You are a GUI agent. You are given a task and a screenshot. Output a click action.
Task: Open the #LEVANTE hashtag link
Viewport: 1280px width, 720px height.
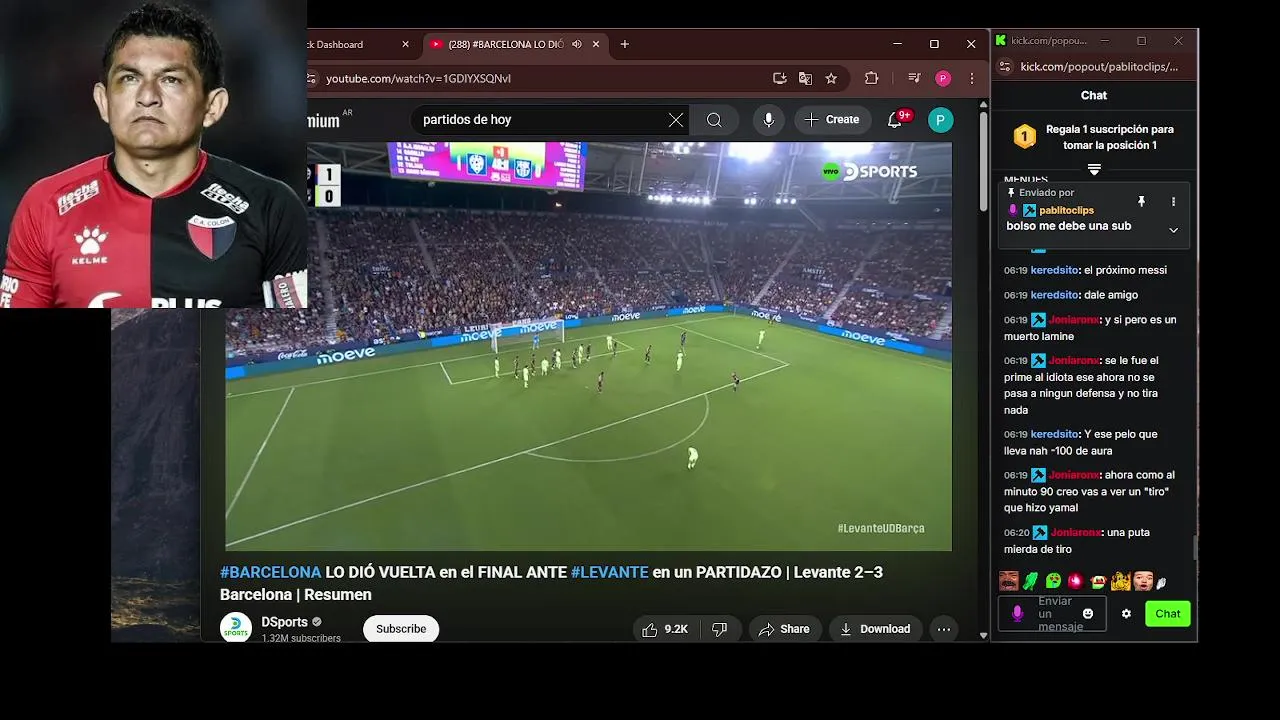609,572
